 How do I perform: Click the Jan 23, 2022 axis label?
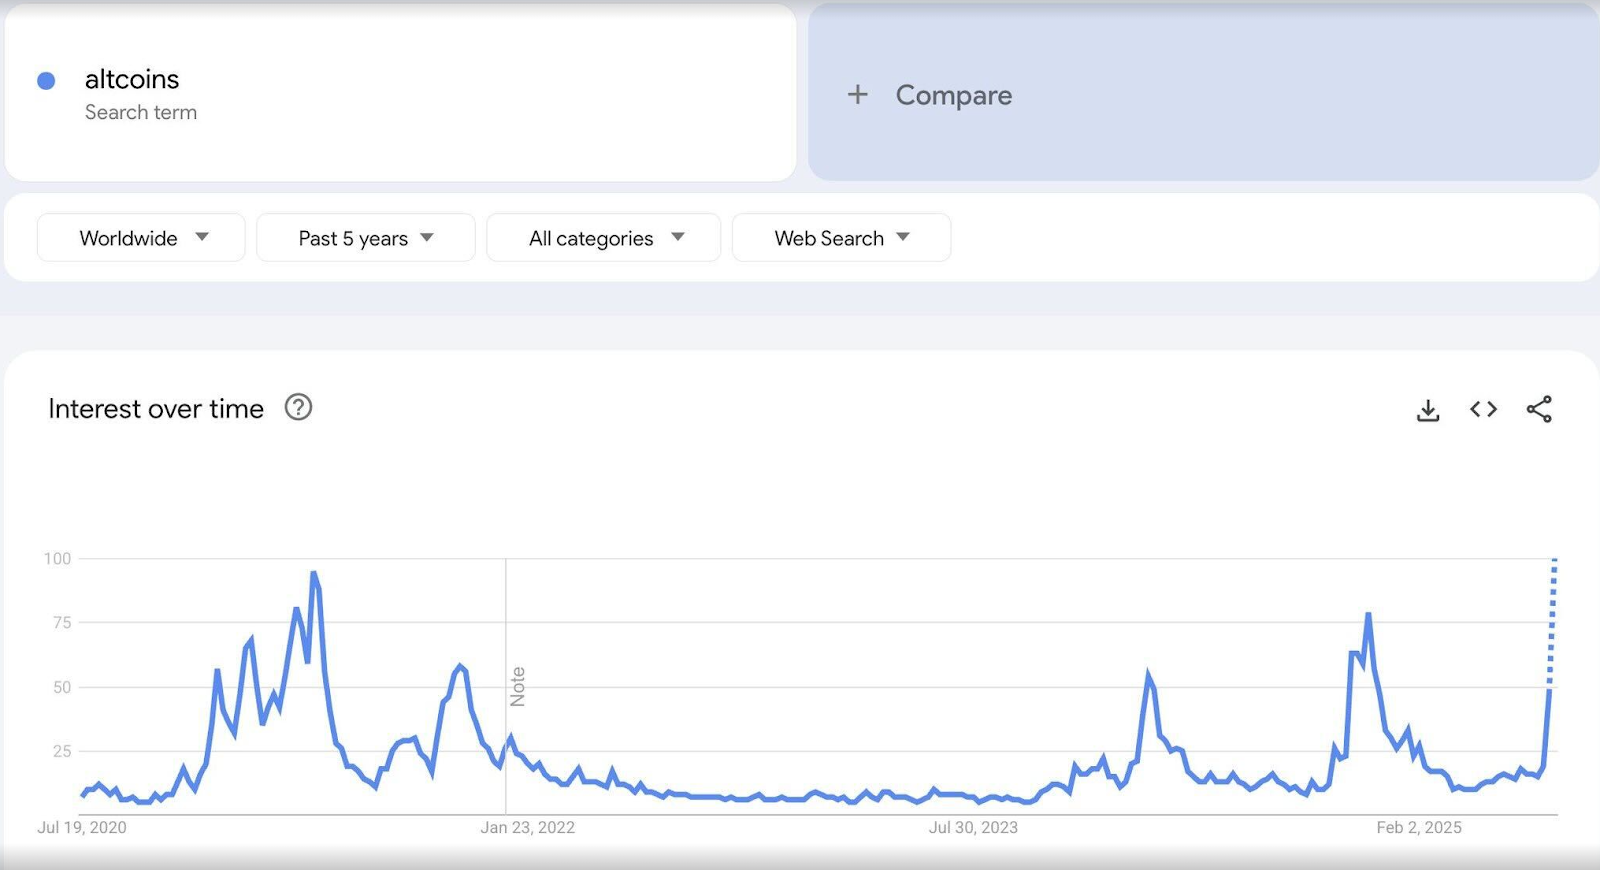click(528, 827)
